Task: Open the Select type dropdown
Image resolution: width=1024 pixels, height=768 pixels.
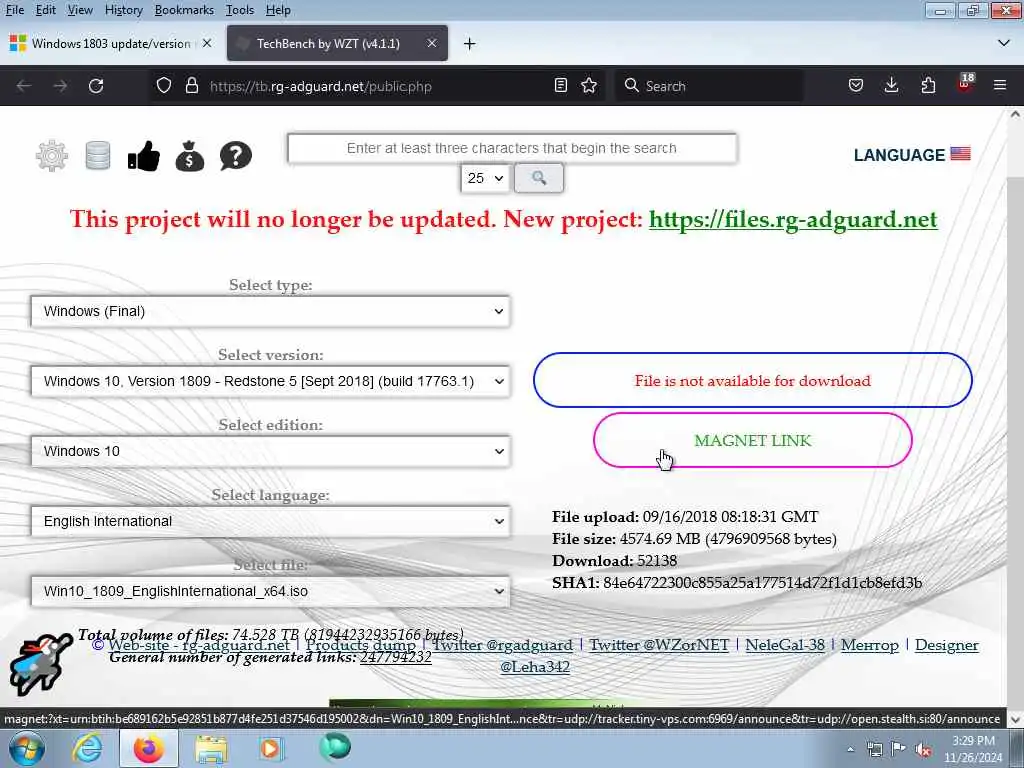Action: point(270,311)
